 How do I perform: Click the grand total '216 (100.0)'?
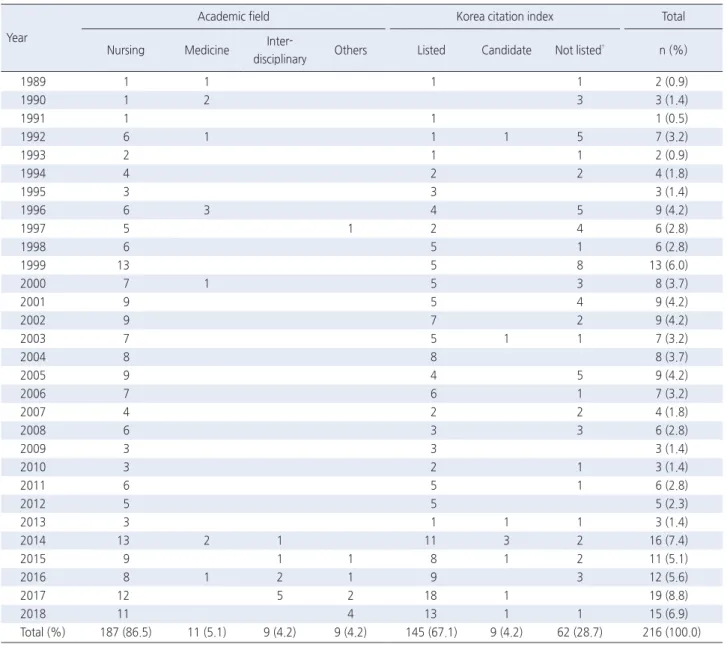point(671,632)
